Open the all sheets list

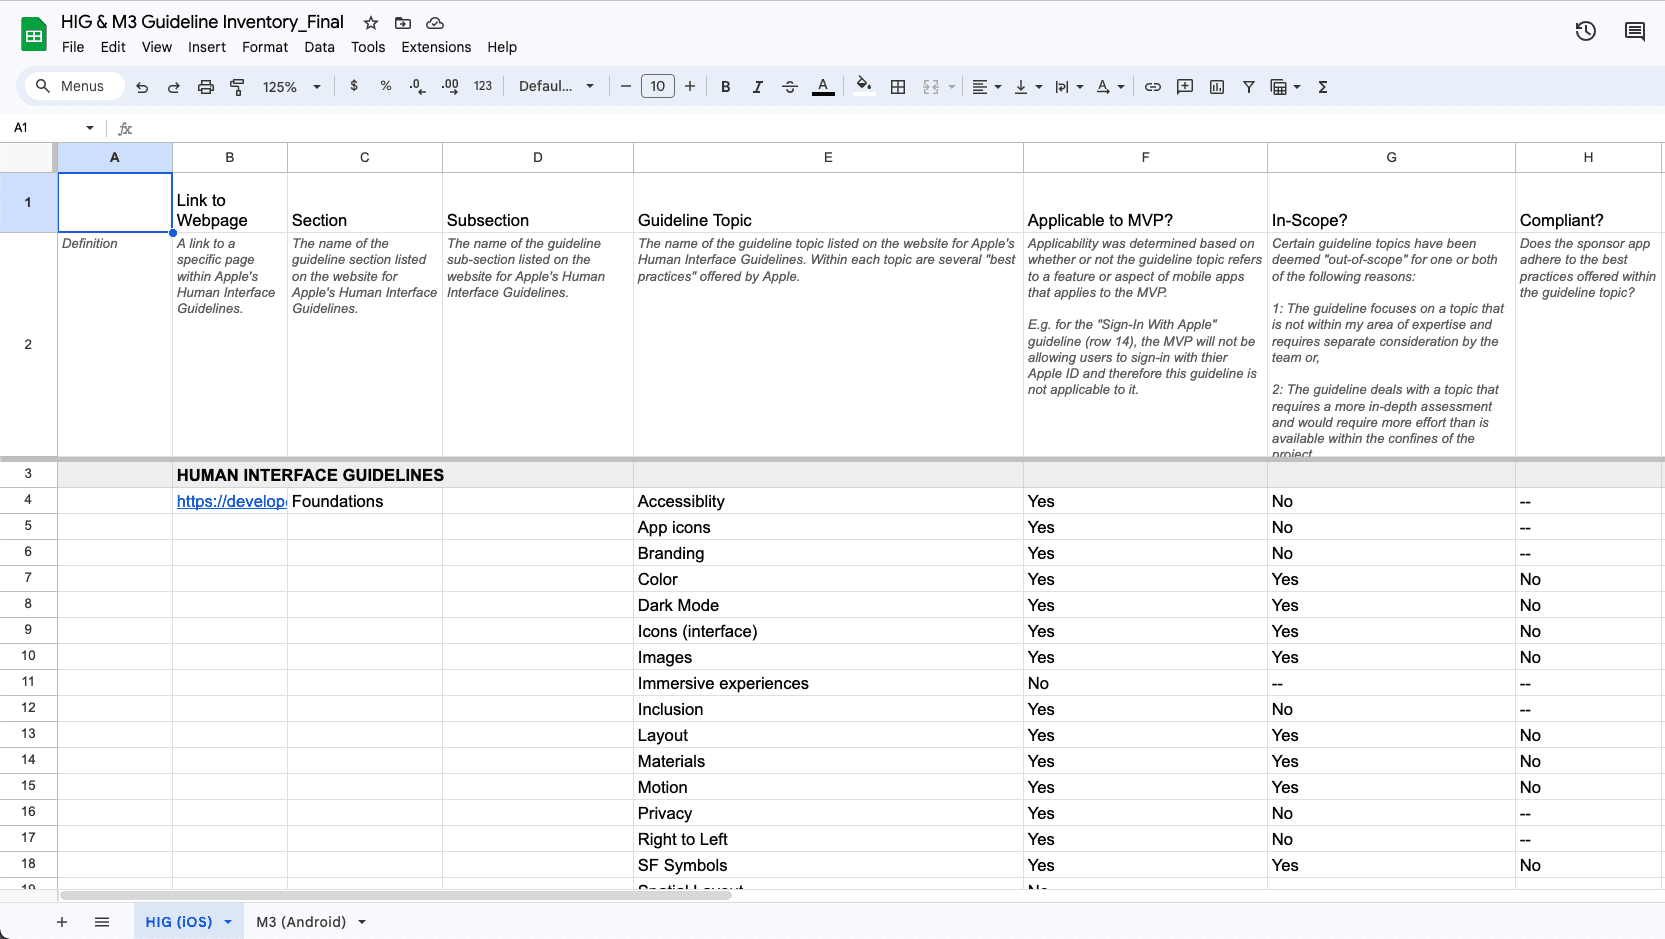coord(102,922)
